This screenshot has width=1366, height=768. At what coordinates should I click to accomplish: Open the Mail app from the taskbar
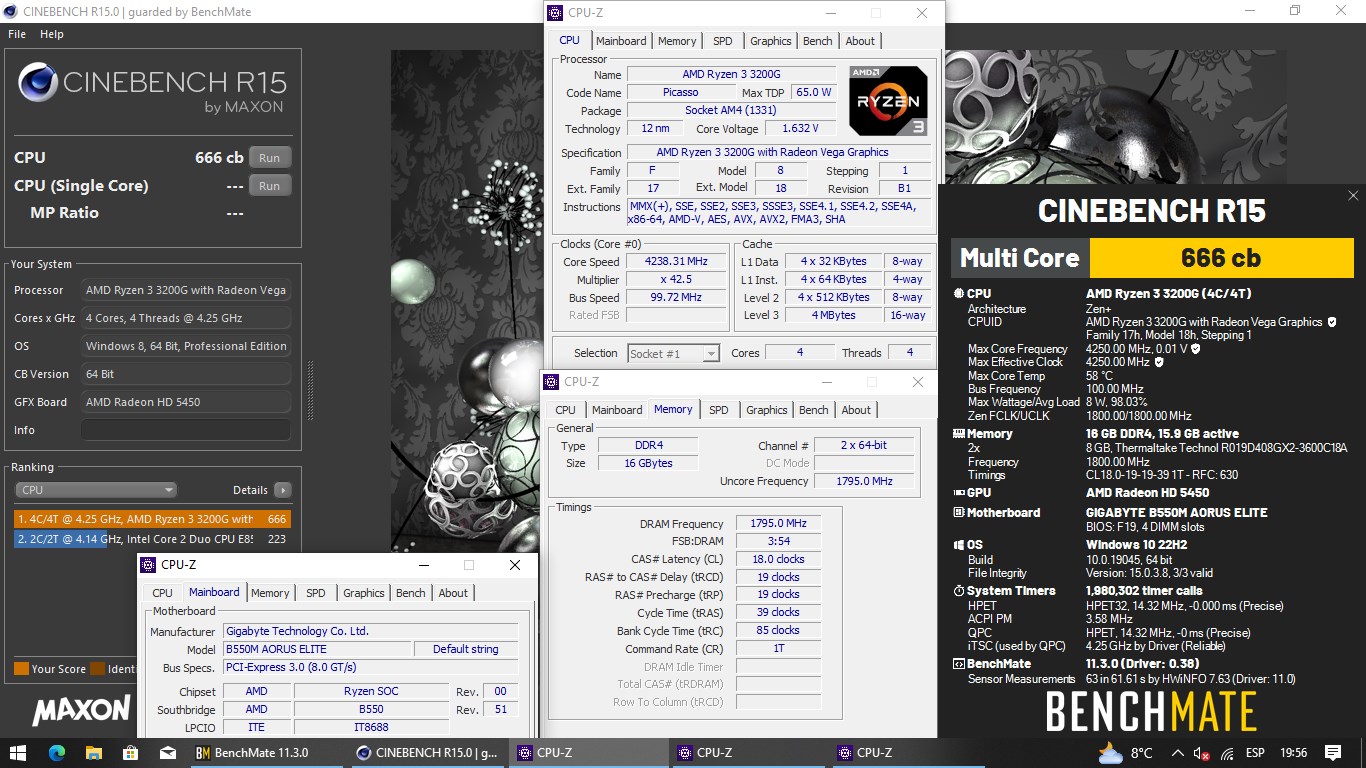pyautogui.click(x=168, y=753)
